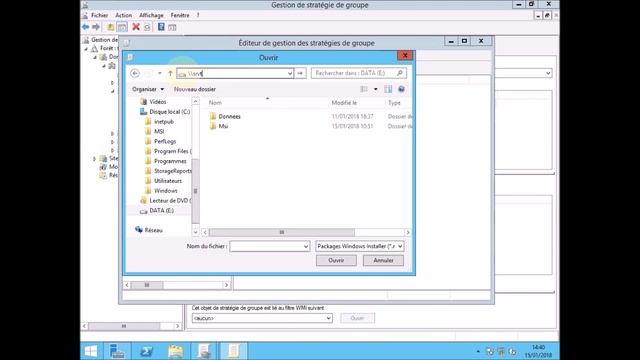This screenshot has height=360, width=640.
Task: Click Nouveau dossier button
Action: 195,89
